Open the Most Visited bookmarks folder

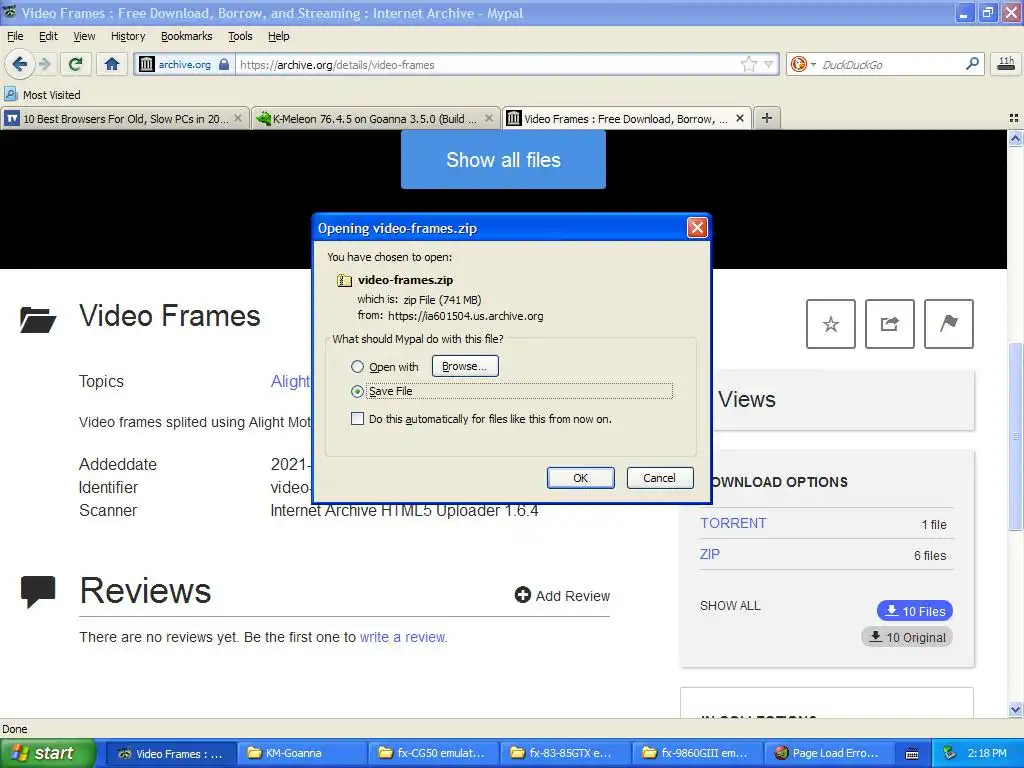[42, 95]
